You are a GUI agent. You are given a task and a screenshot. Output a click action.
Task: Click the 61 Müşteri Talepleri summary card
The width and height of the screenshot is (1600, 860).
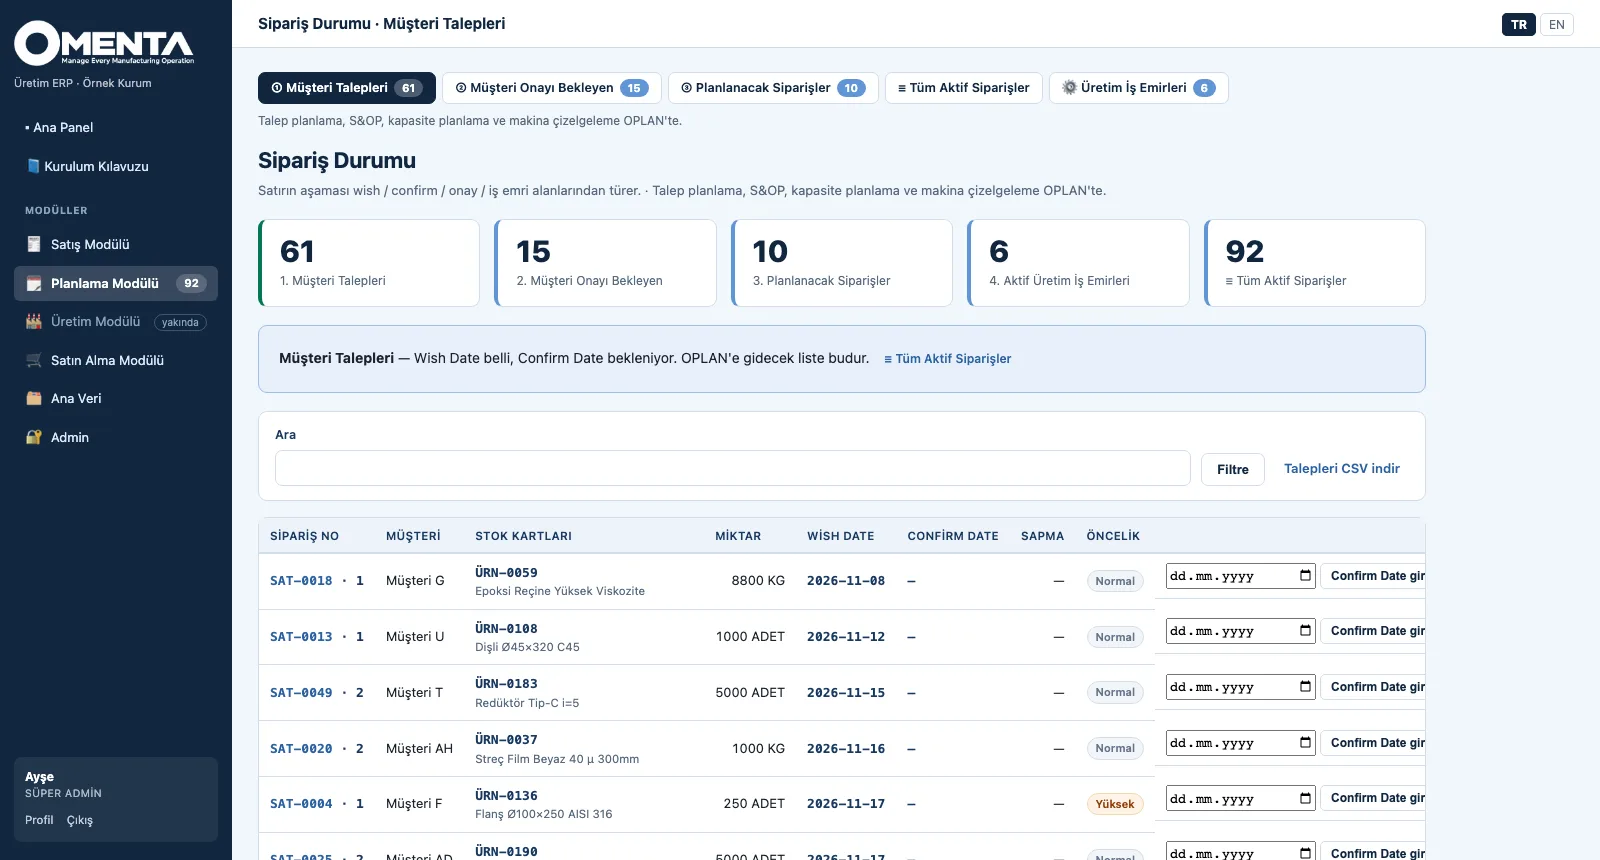tap(369, 263)
